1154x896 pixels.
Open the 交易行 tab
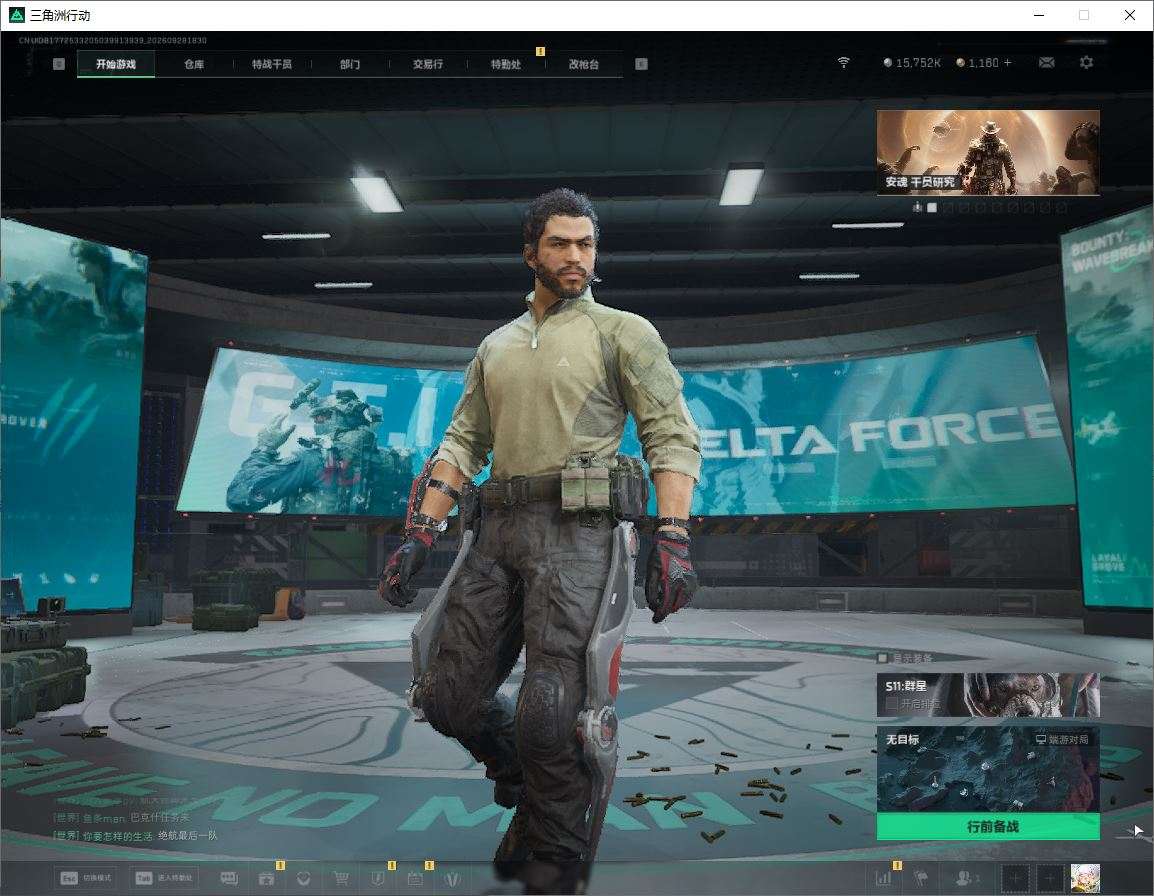click(x=428, y=64)
